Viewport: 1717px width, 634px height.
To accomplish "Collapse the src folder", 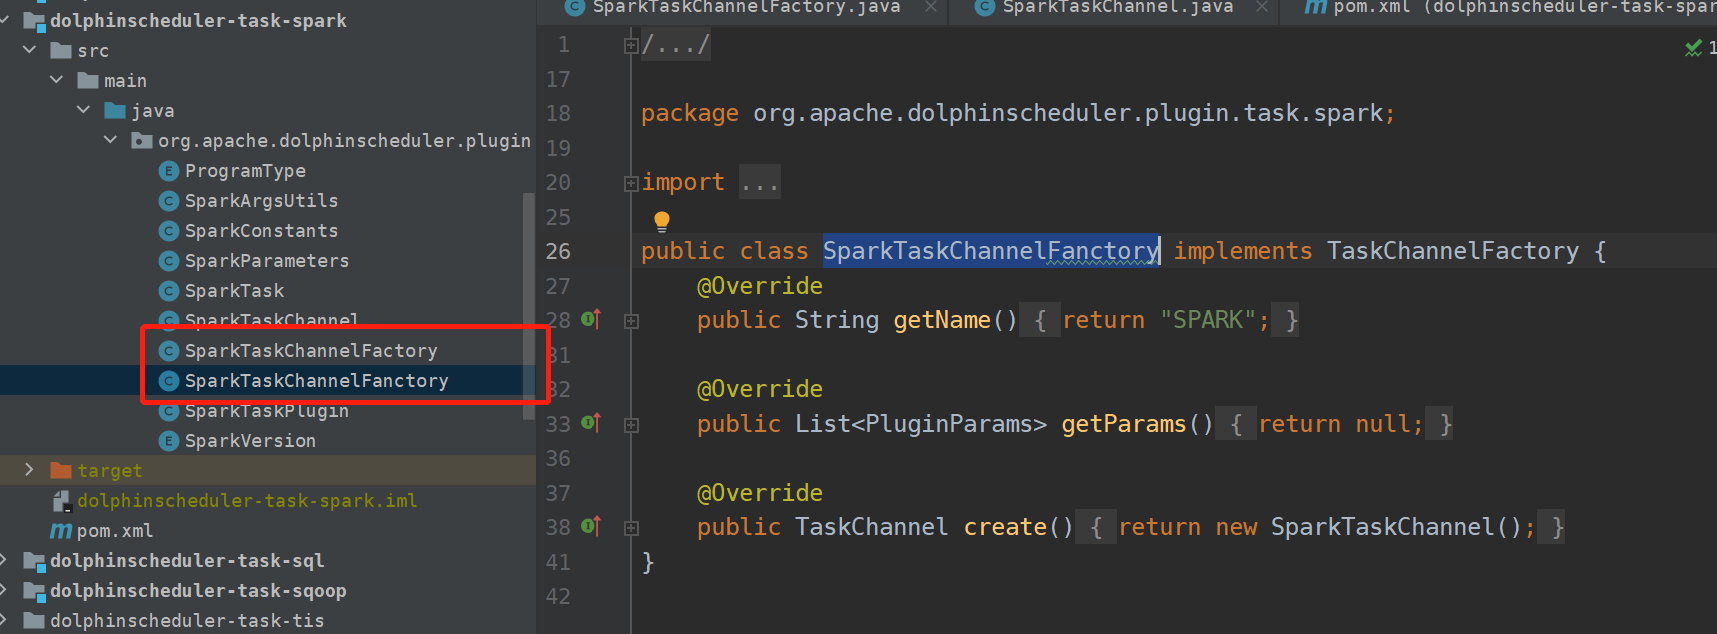I will click(x=30, y=49).
